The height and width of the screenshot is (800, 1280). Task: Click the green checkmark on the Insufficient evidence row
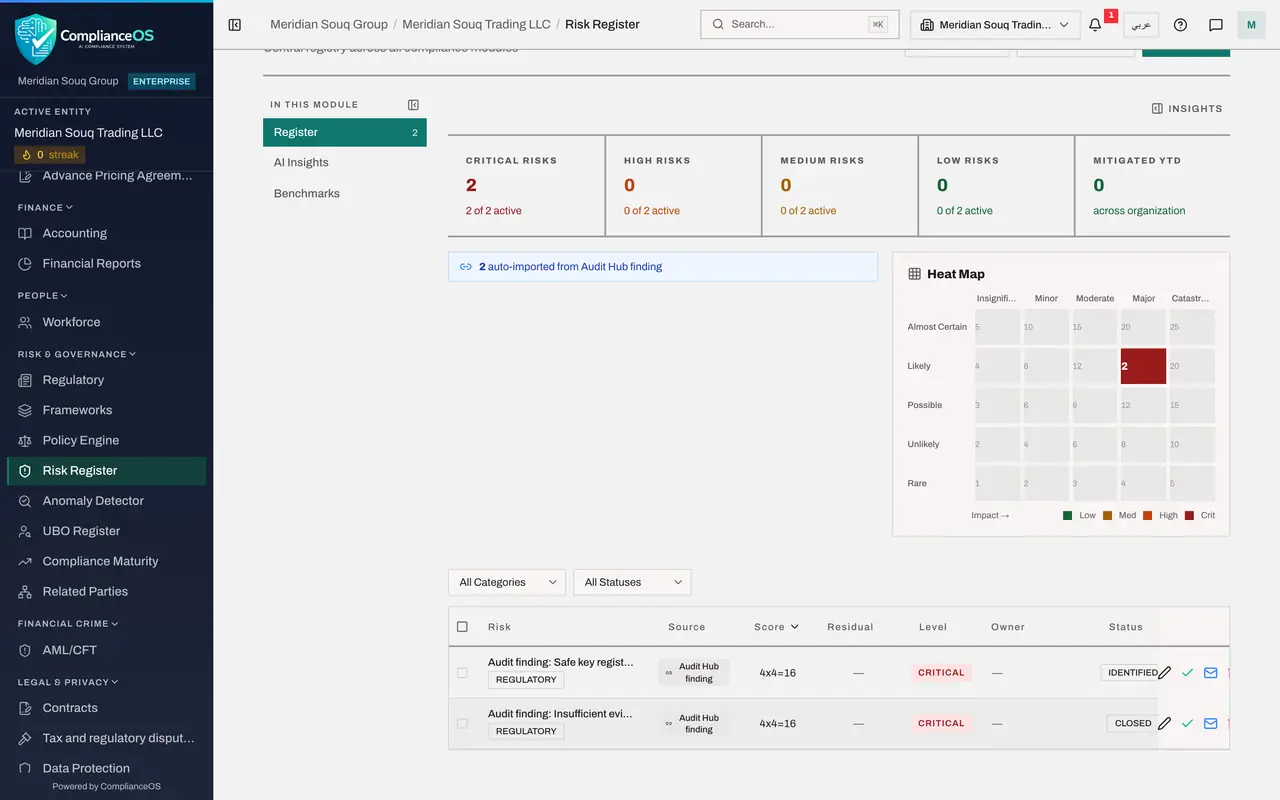pyautogui.click(x=1187, y=723)
